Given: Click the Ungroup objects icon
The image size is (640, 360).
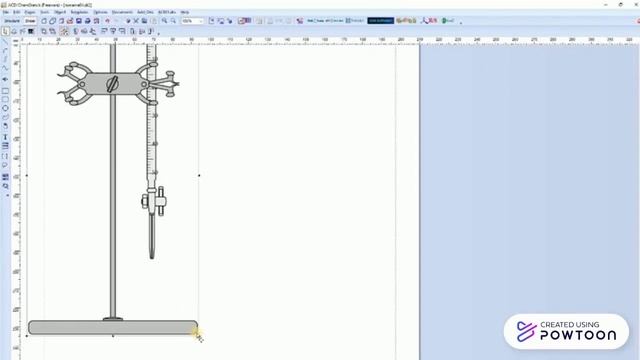Looking at the screenshot, I should click(x=52, y=31).
